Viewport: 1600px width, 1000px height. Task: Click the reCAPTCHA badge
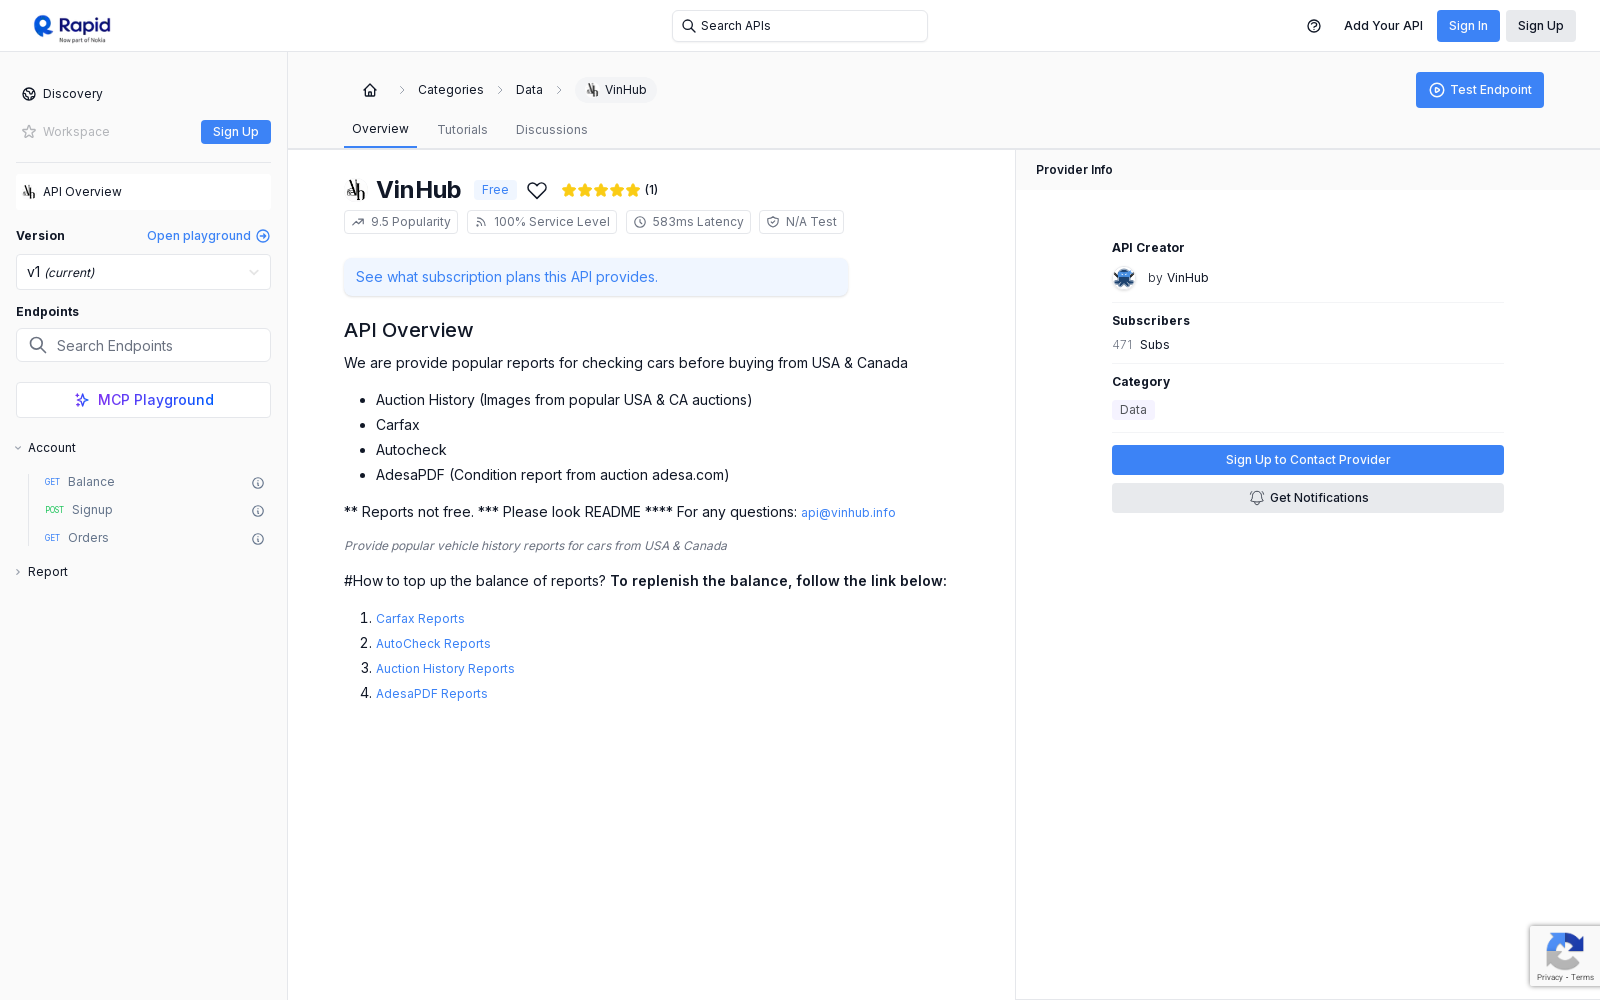[x=1564, y=956]
